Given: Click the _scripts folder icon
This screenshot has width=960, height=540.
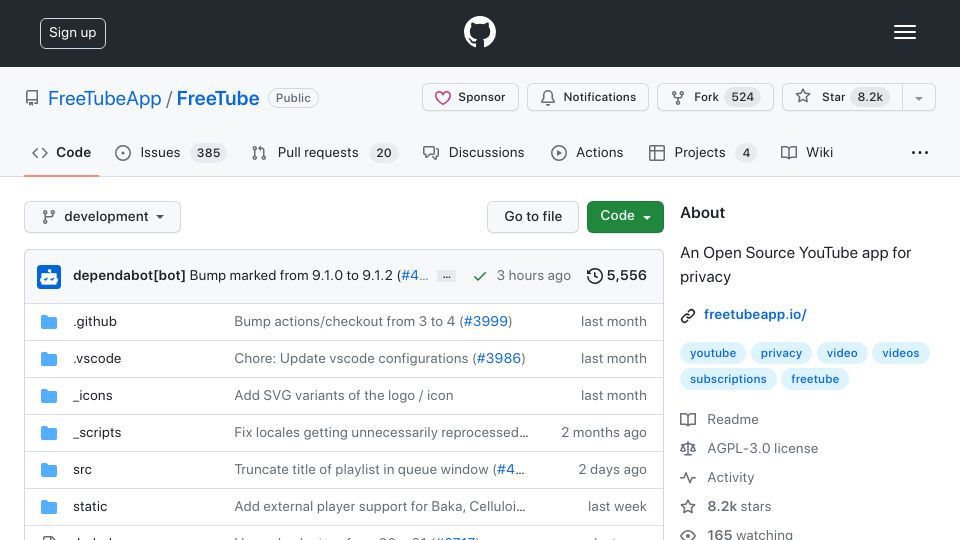Looking at the screenshot, I should coord(49,433).
